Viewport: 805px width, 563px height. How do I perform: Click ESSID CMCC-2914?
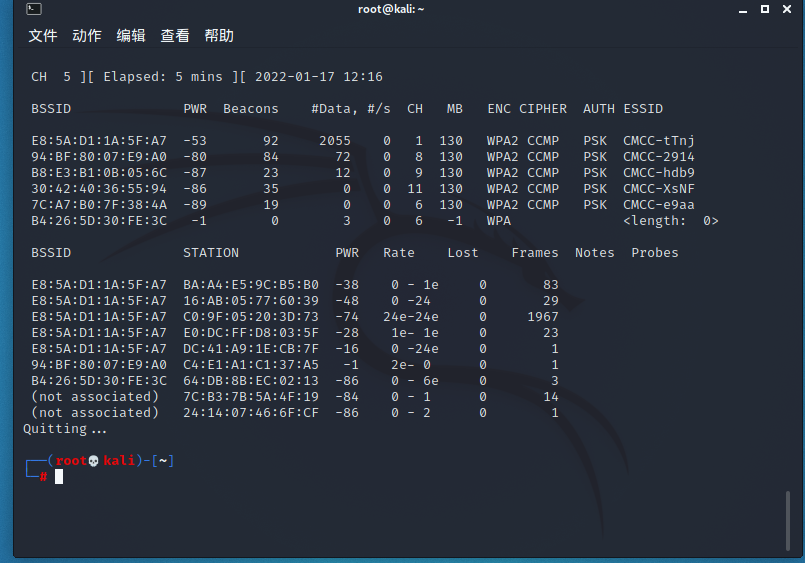(x=659, y=157)
